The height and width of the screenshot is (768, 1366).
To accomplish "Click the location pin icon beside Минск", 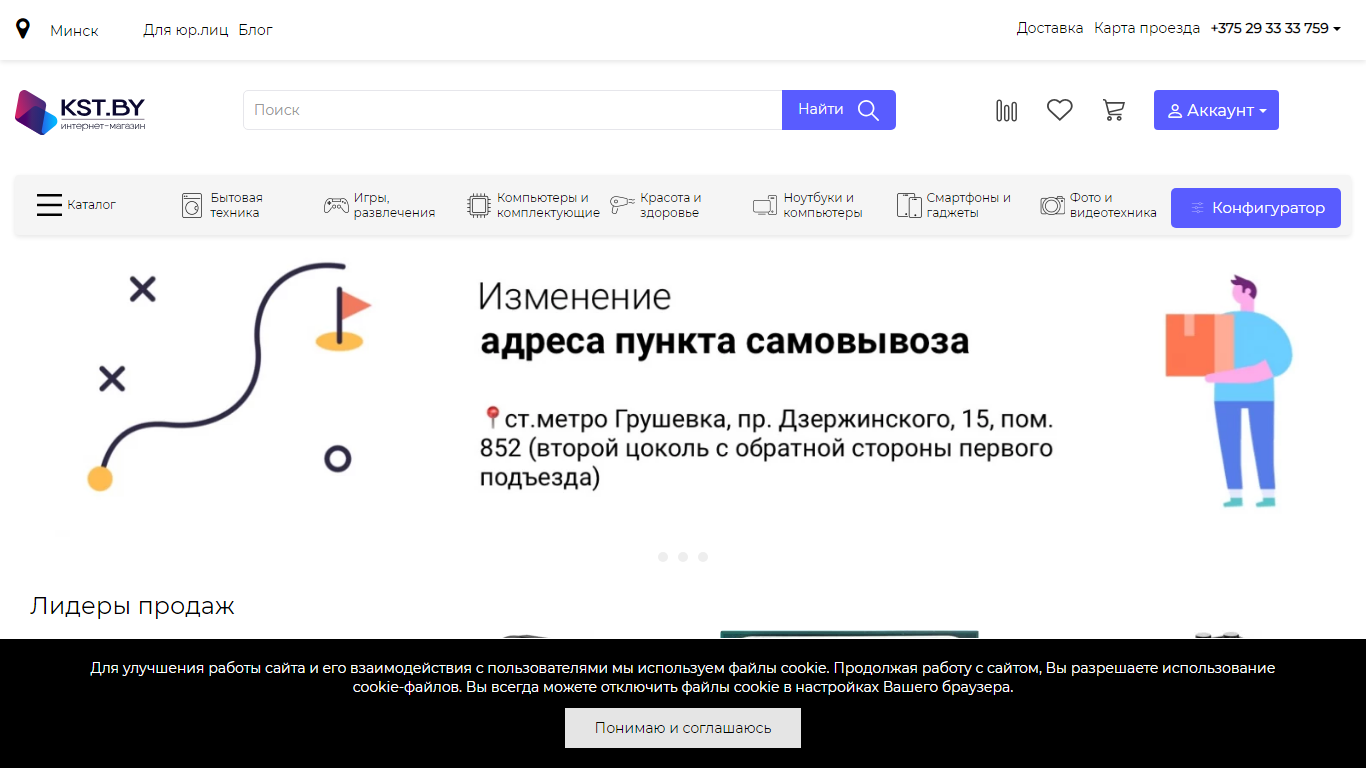I will pyautogui.click(x=23, y=29).
